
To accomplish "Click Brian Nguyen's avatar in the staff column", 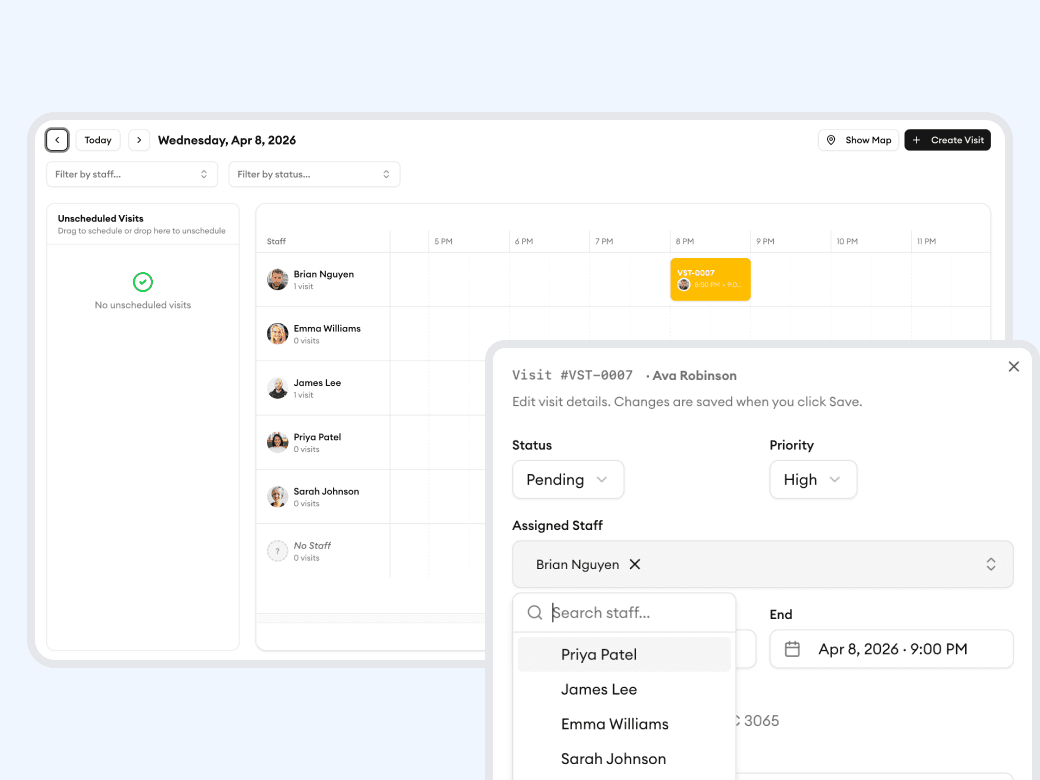I will pos(277,279).
